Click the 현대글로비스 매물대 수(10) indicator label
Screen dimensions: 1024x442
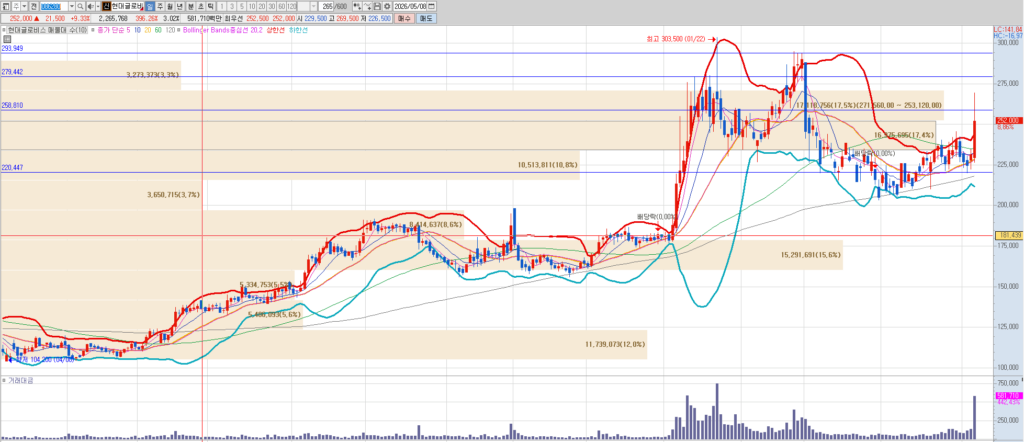pos(47,30)
